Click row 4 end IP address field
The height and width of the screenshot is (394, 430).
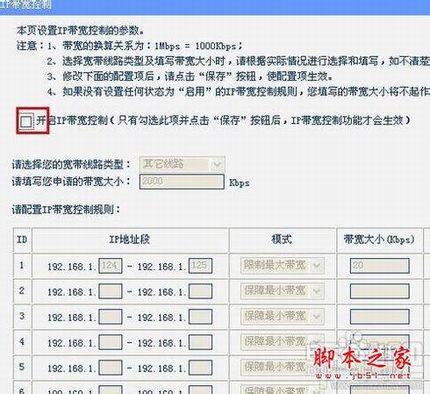pos(200,342)
